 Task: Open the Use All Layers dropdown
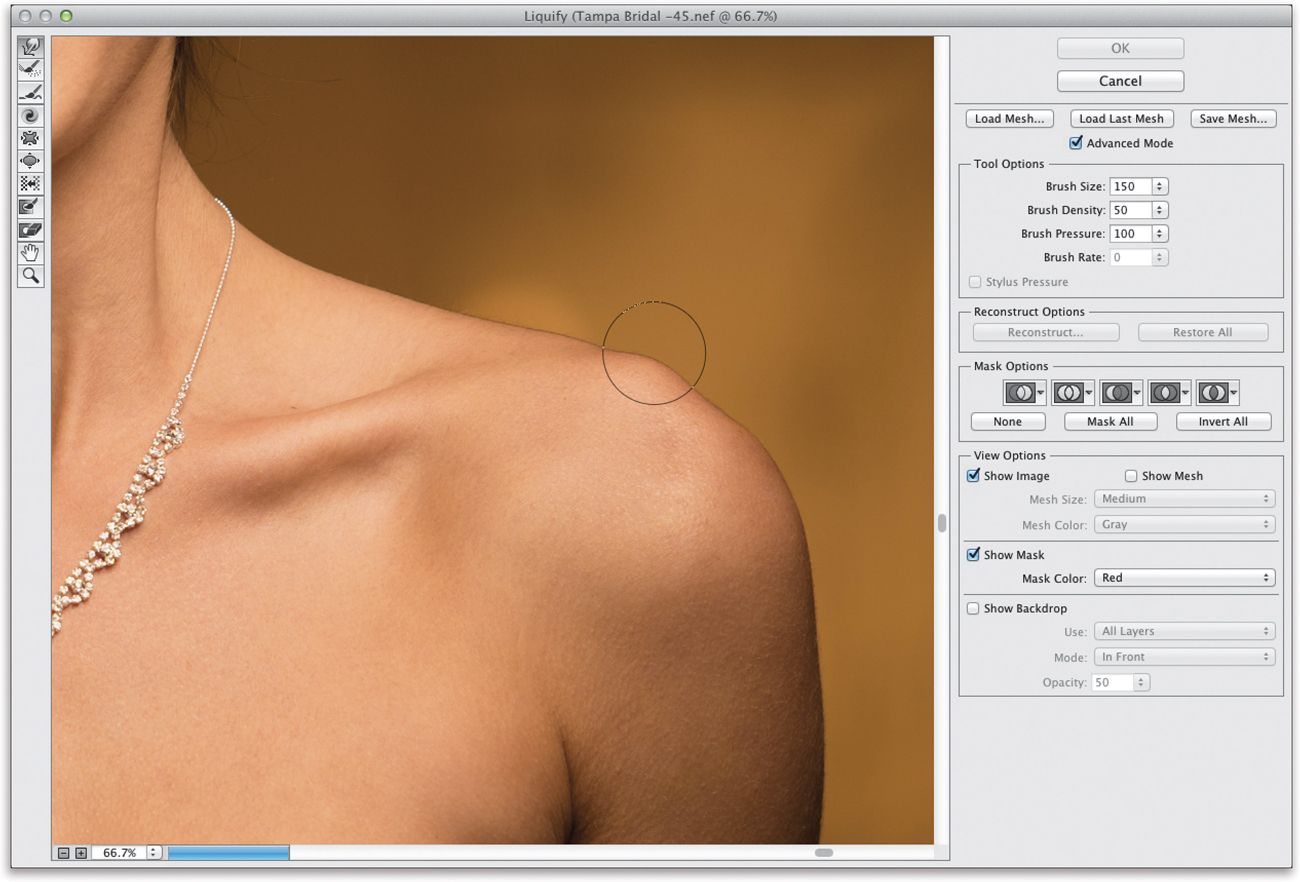coord(1185,631)
